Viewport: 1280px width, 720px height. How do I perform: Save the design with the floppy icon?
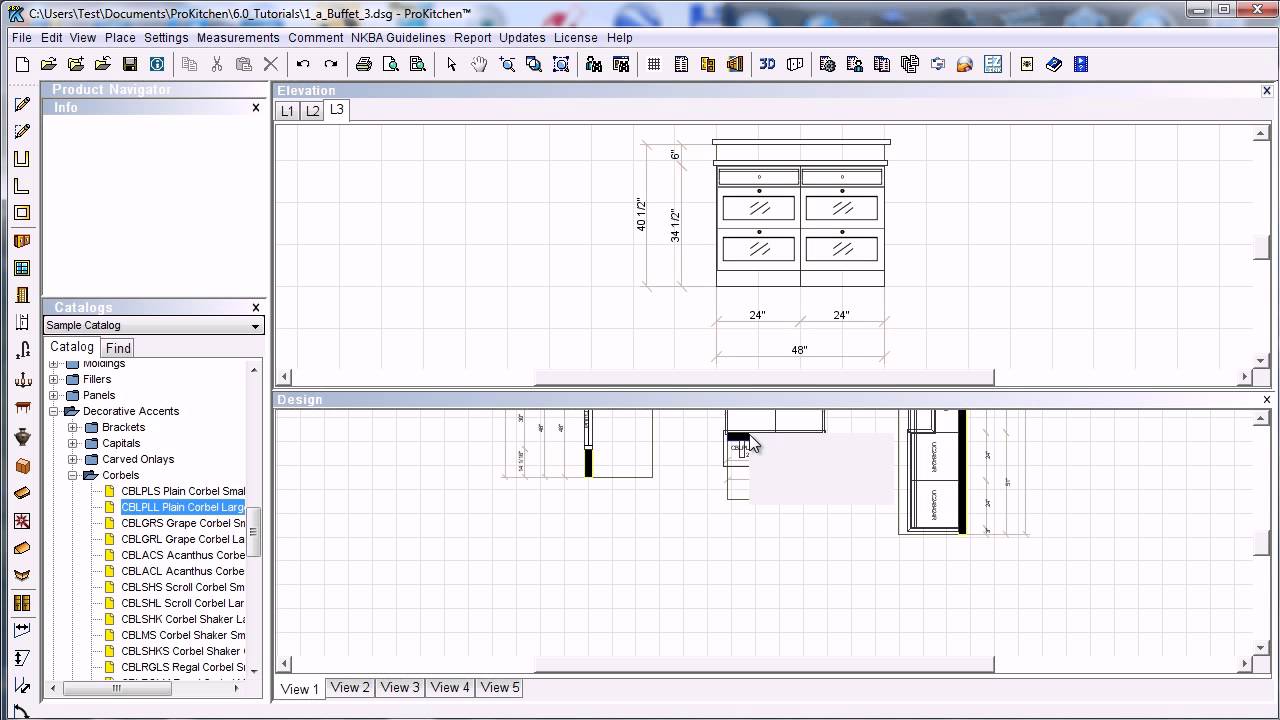(130, 64)
